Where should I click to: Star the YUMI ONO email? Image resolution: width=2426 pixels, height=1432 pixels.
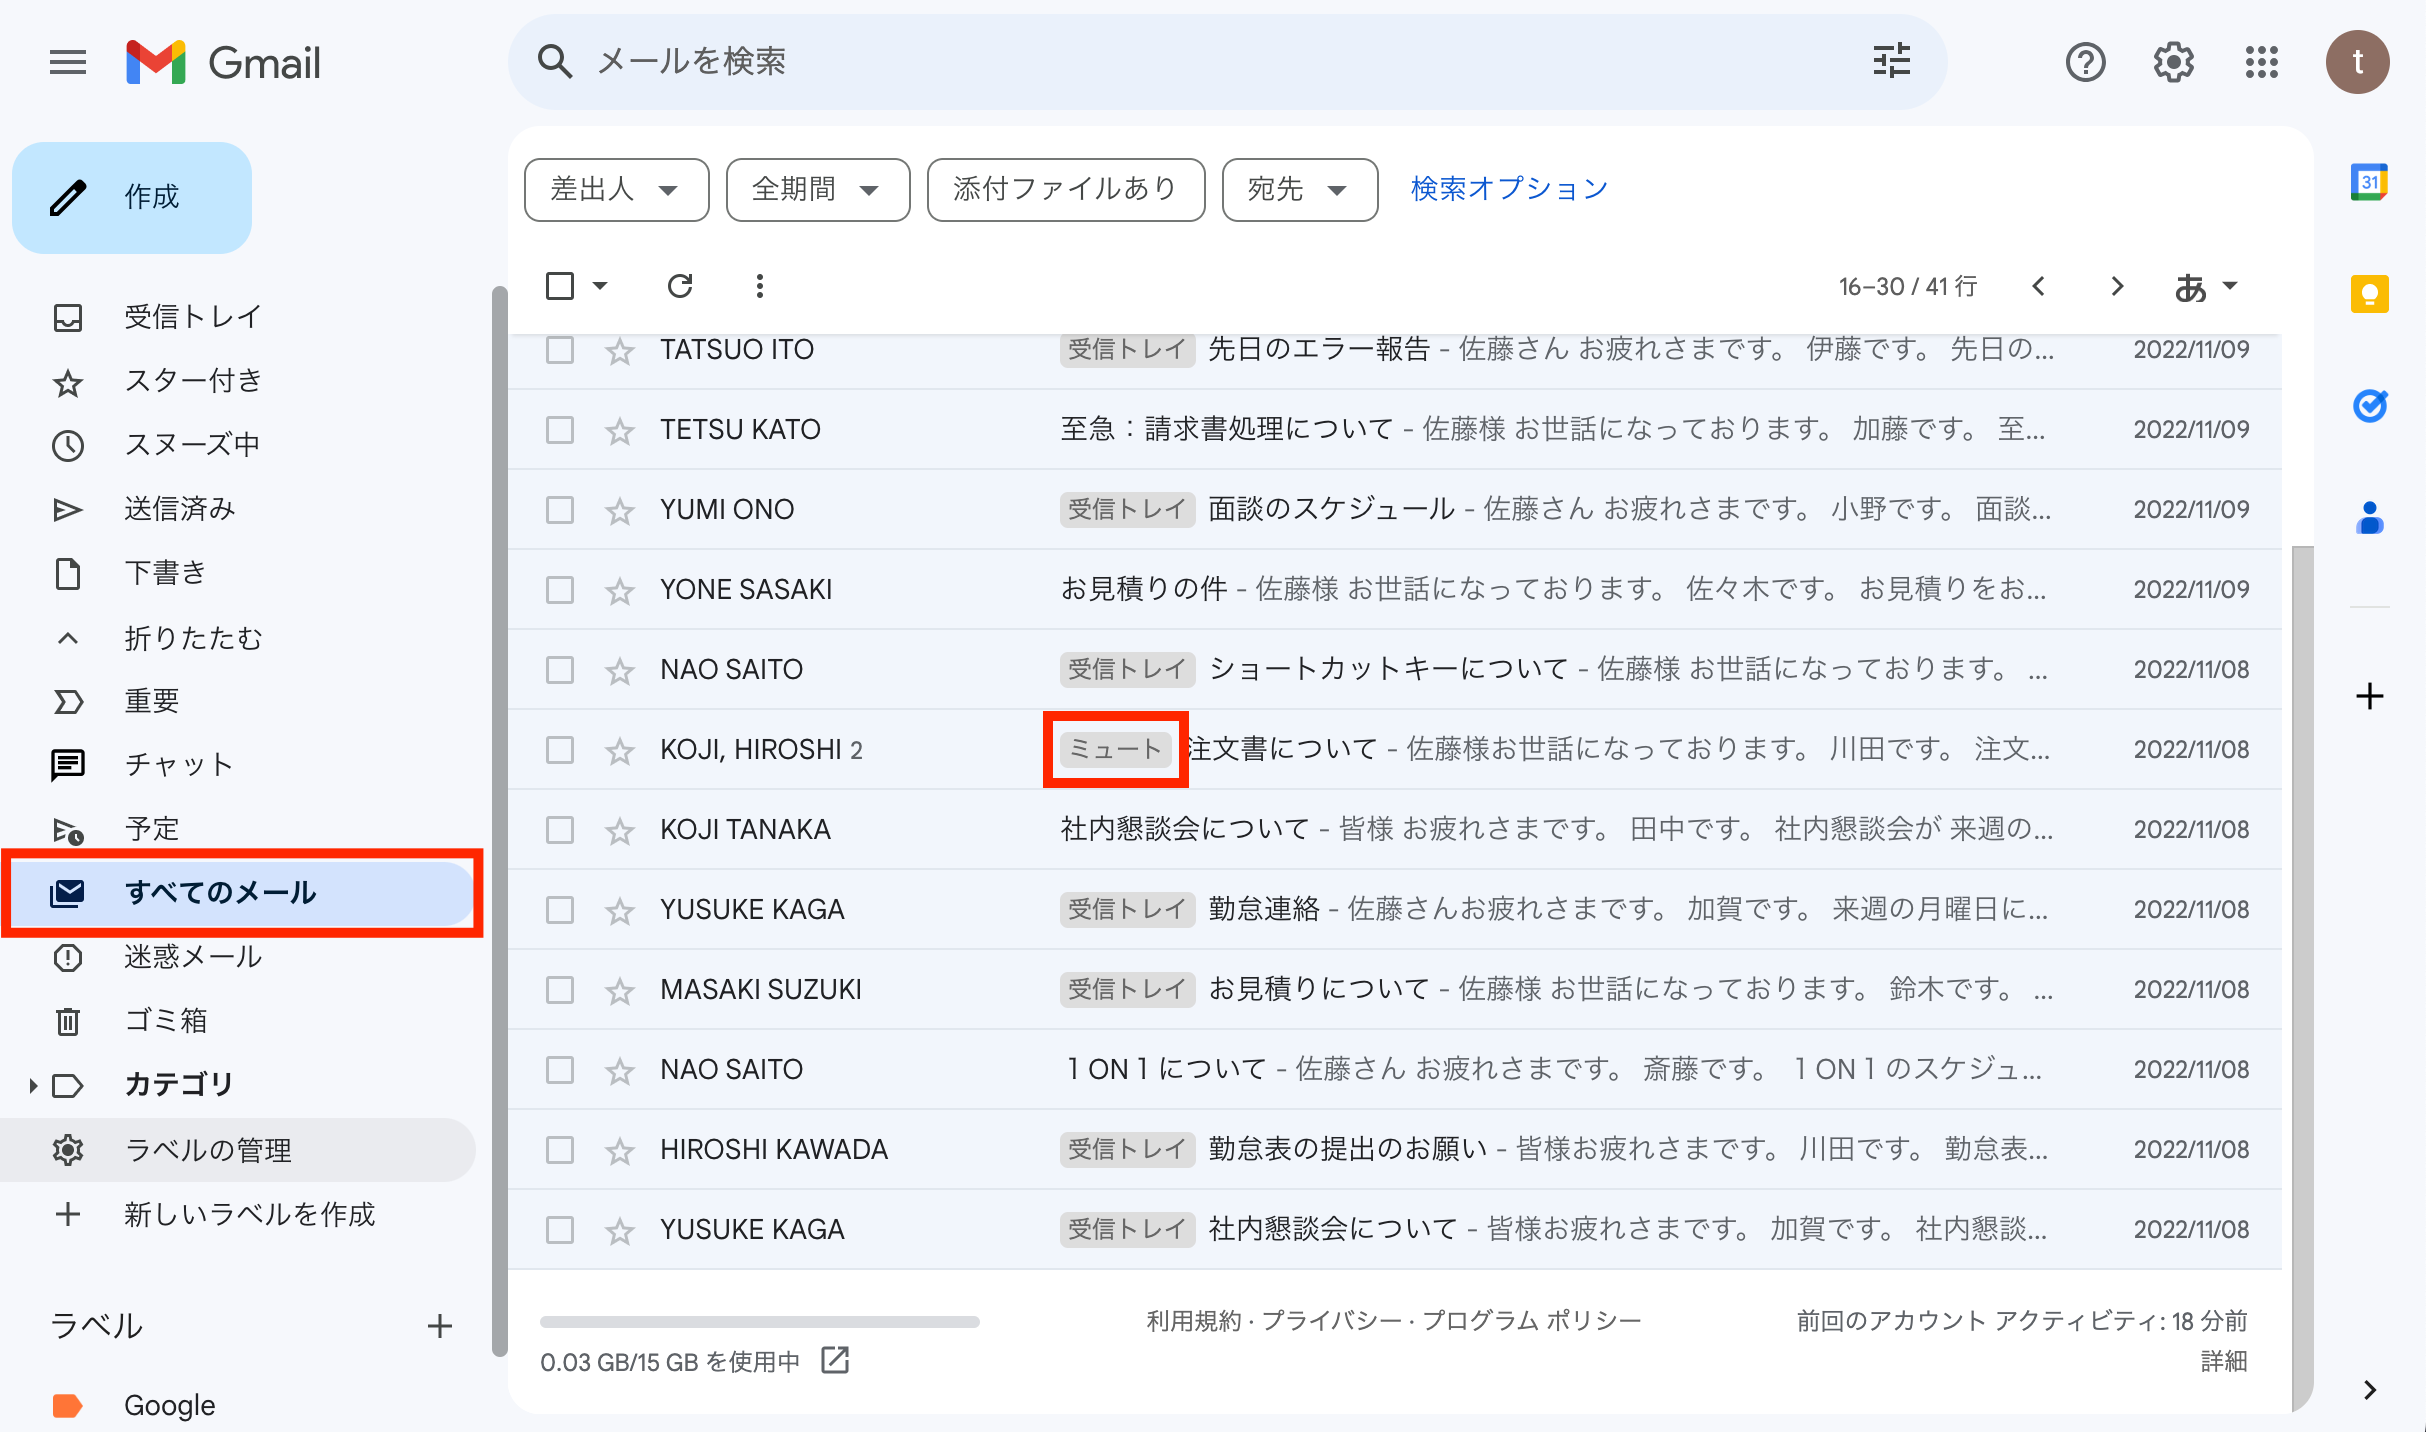coord(620,510)
